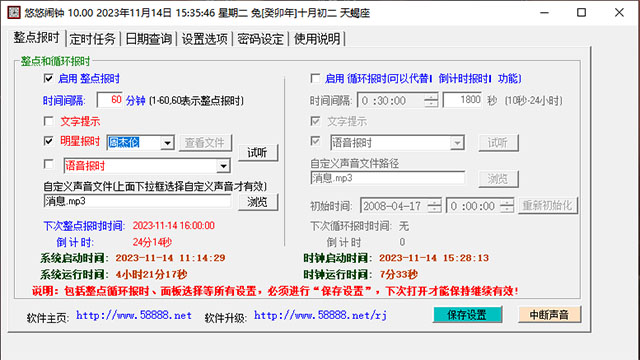Screen dimensions: 640x360
Task: Click the 保存设置 button
Action: [467, 315]
